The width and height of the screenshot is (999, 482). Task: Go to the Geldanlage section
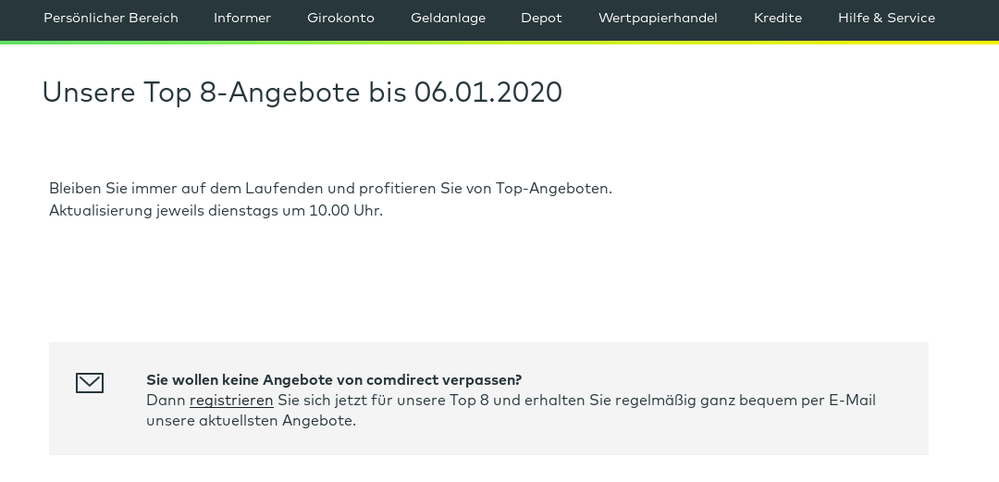(448, 18)
